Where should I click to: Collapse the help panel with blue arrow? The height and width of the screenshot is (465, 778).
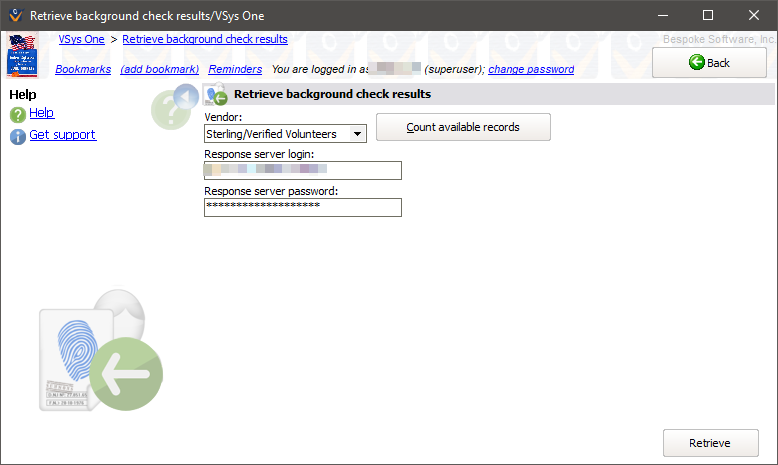186,97
